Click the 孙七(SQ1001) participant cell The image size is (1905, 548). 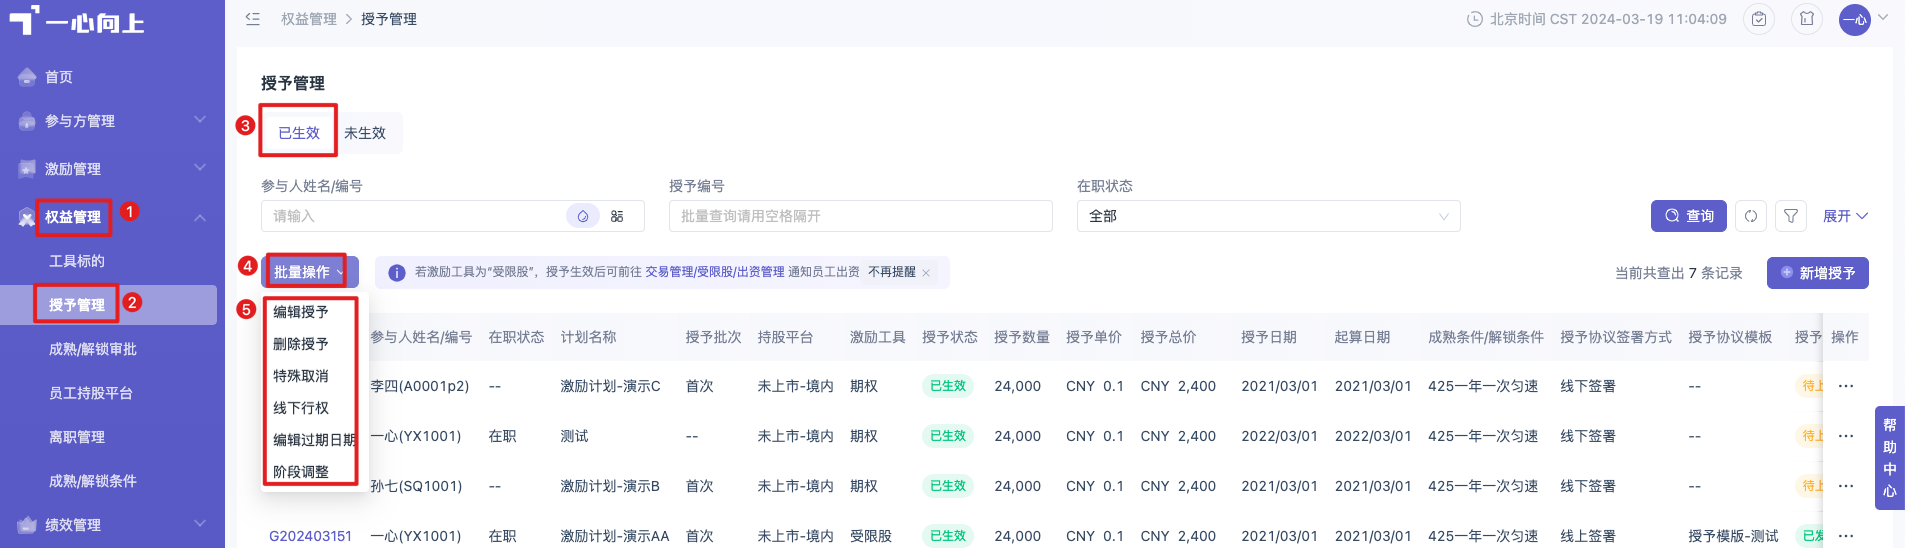click(x=416, y=486)
